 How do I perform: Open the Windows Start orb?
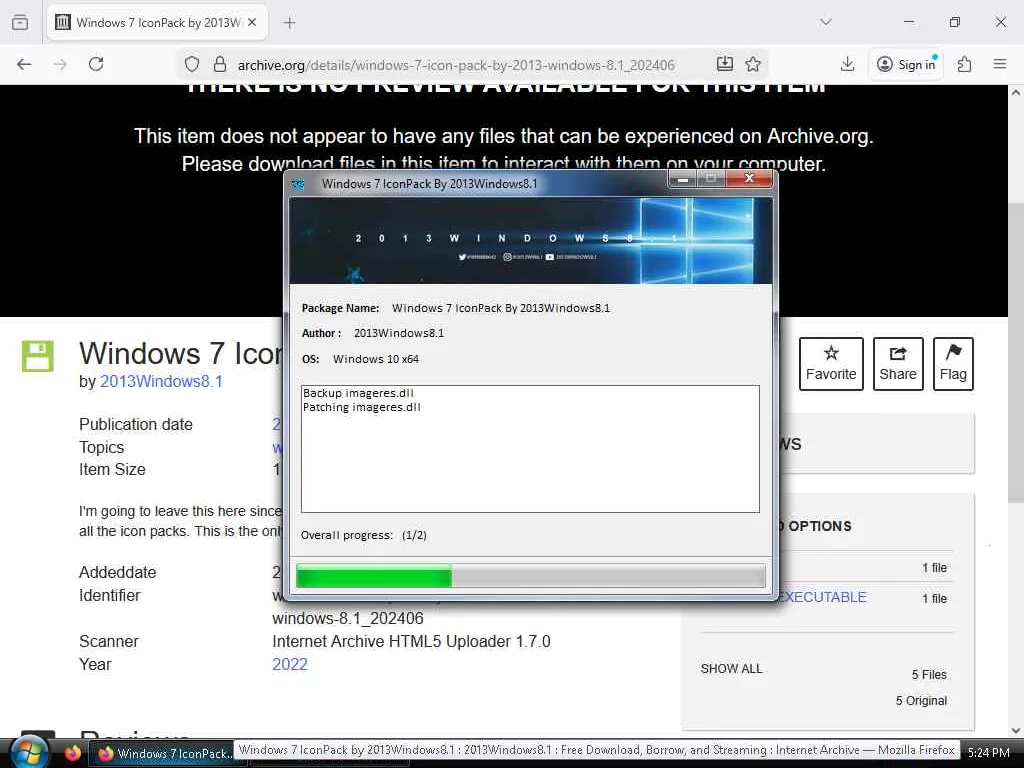pos(28,752)
